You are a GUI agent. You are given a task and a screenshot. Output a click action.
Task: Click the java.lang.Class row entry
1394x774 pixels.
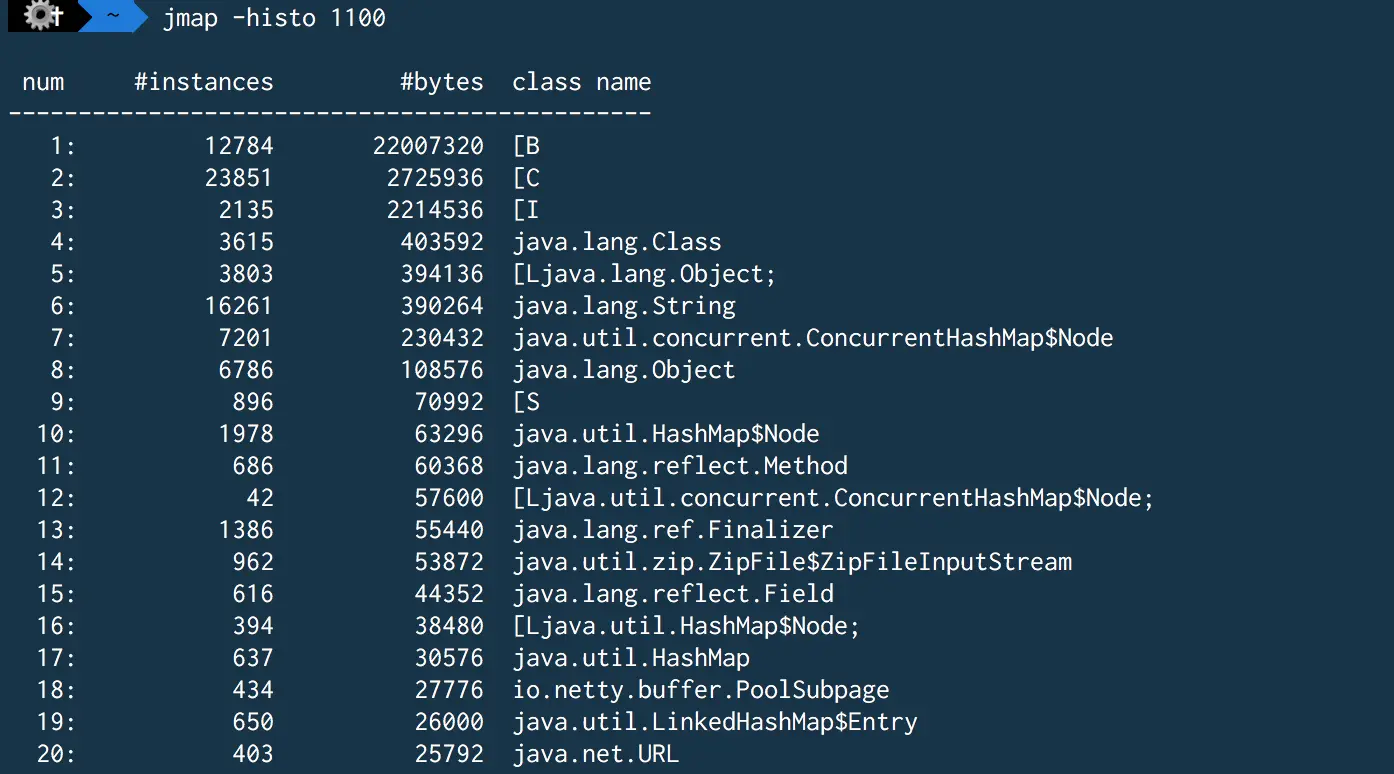click(616, 242)
